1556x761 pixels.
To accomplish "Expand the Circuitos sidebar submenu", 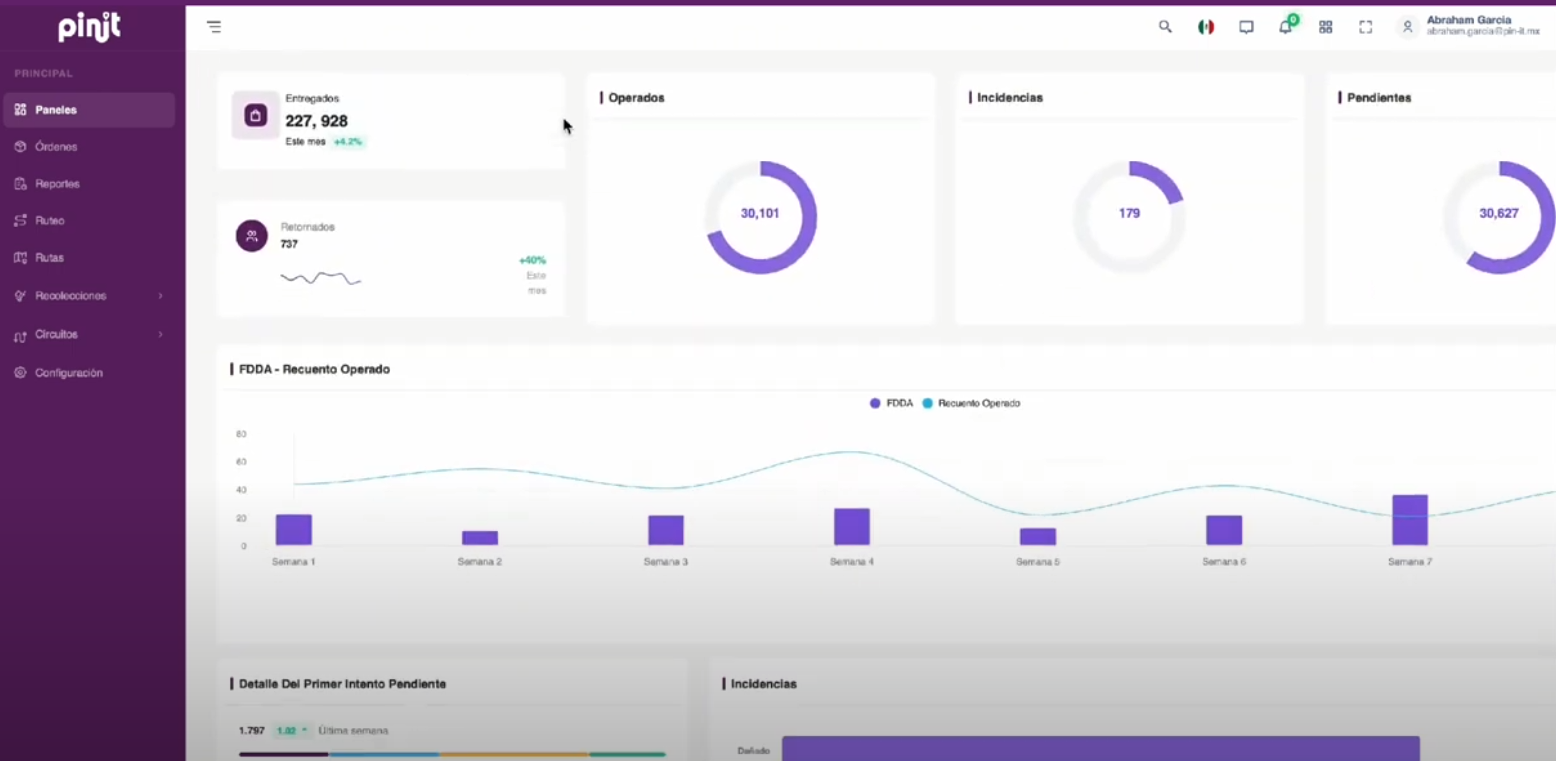I will tap(89, 335).
